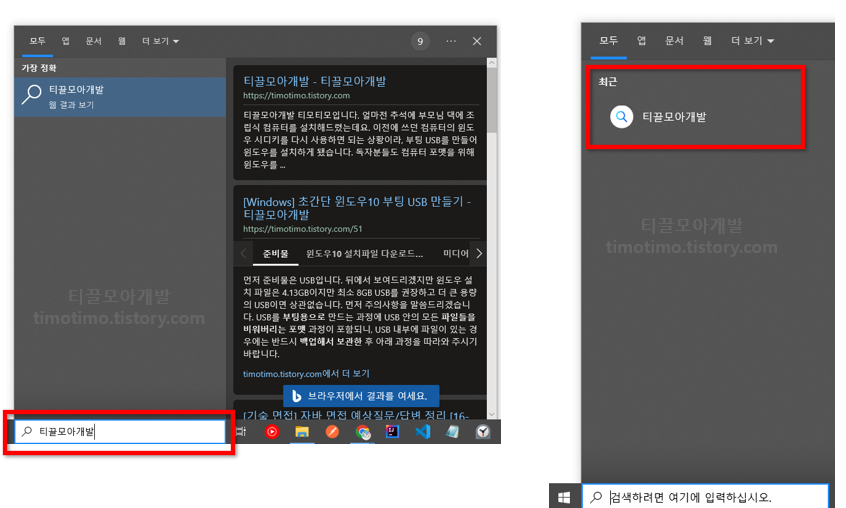Screen dimensions: 846x508
Task: Click the 검색하려면 여기에 입력하십시오 search box
Action: [705, 497]
